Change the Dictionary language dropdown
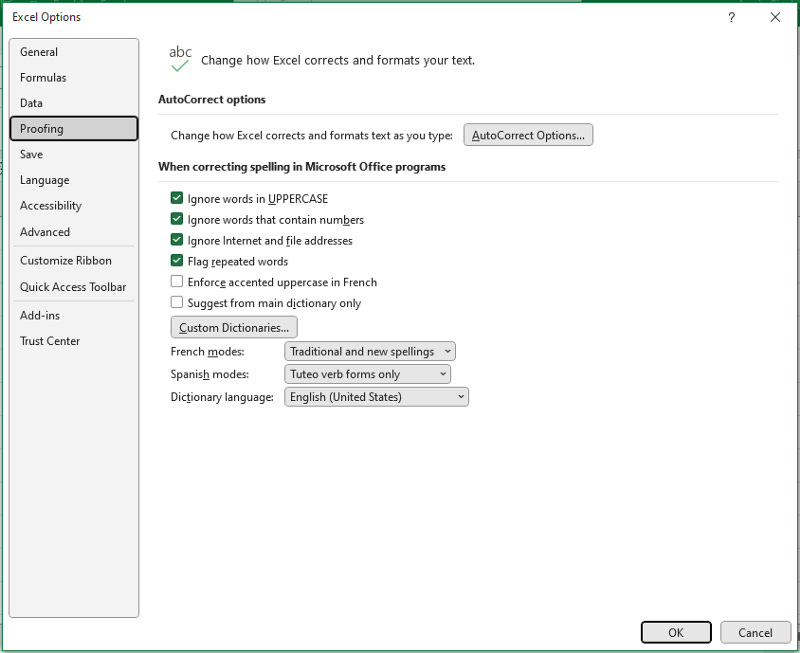The image size is (800, 653). [x=376, y=397]
